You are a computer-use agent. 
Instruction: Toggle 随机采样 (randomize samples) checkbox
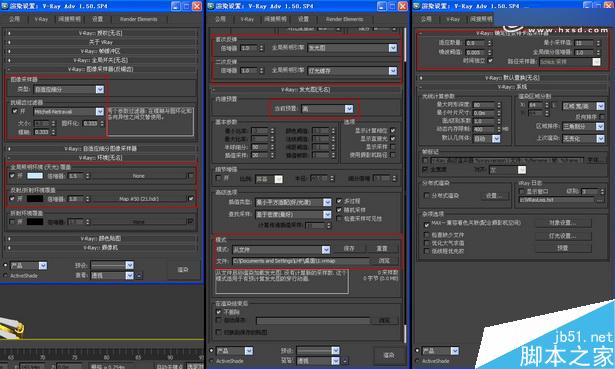click(x=339, y=210)
